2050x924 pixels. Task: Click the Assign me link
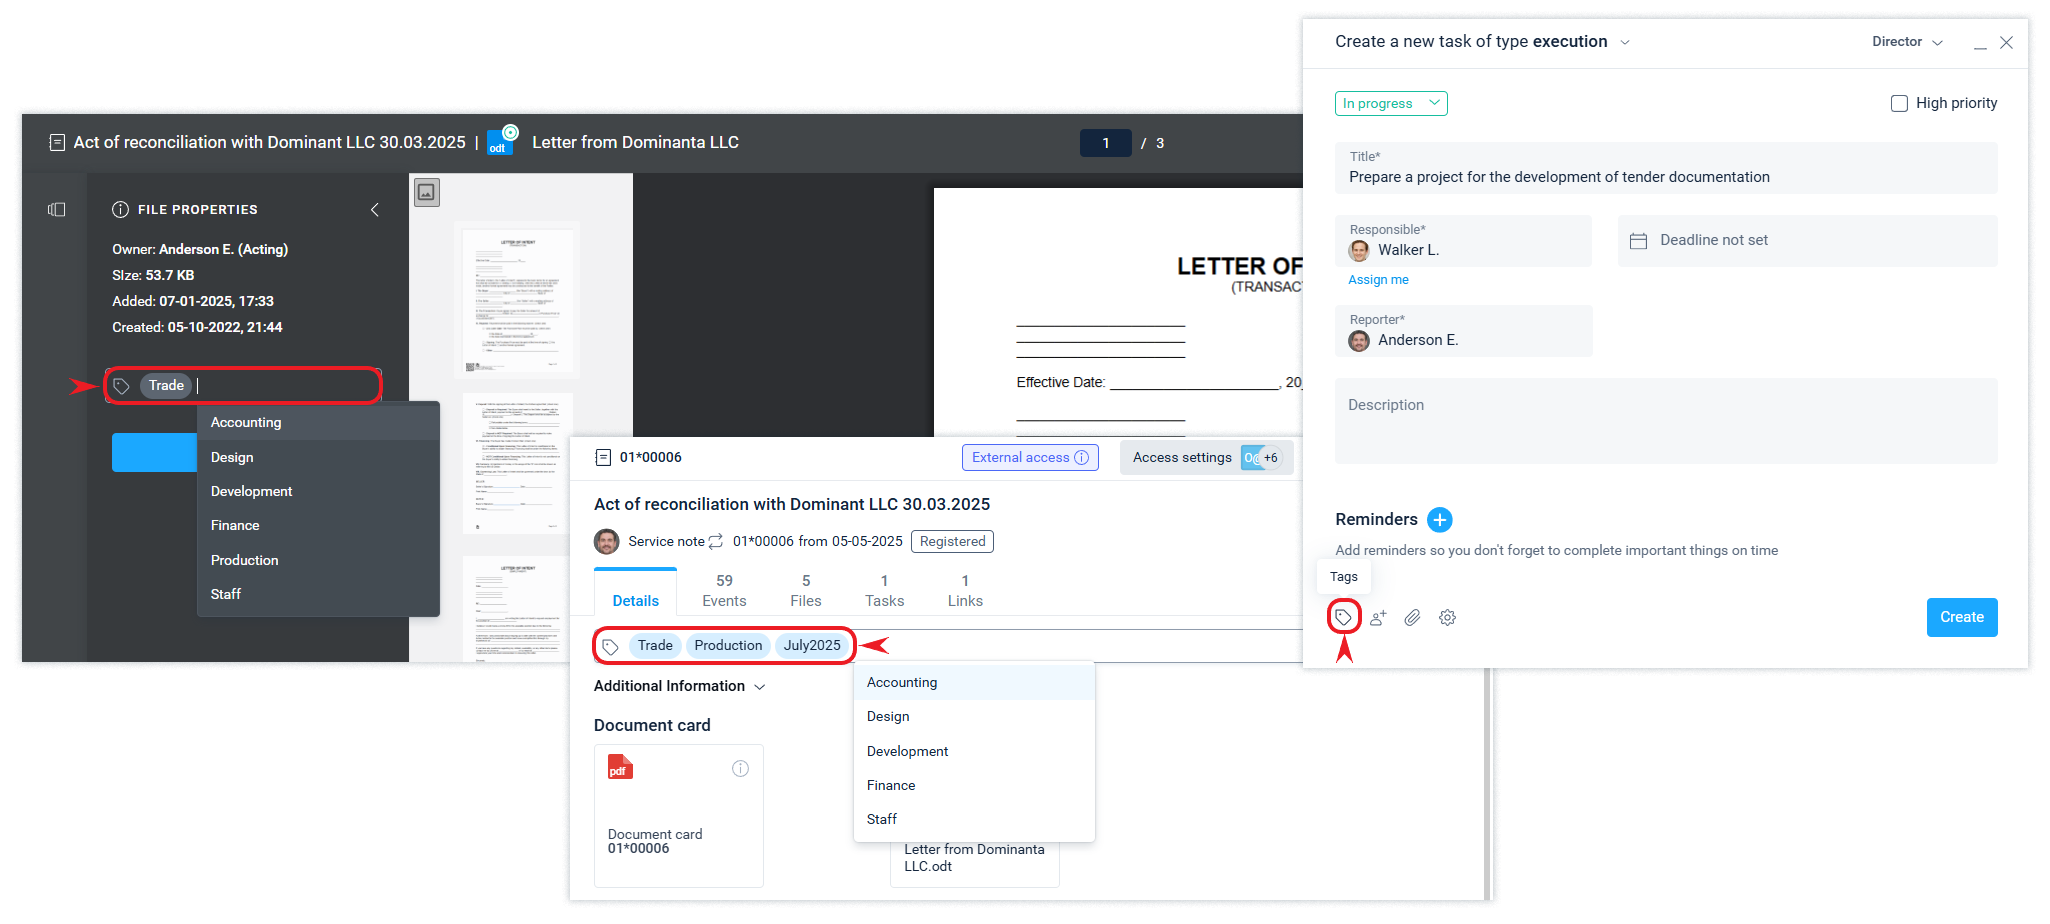pos(1378,280)
